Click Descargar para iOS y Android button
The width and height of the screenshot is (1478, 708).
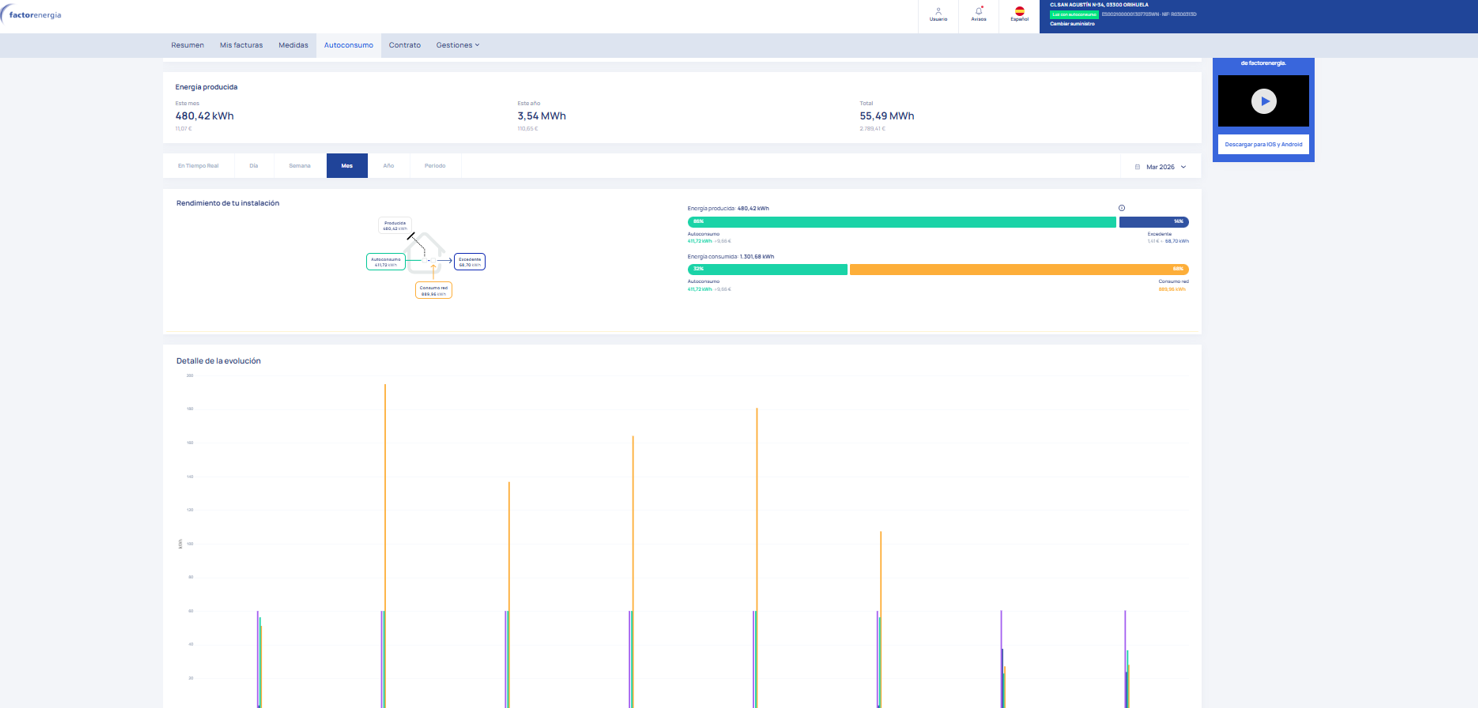(1263, 144)
